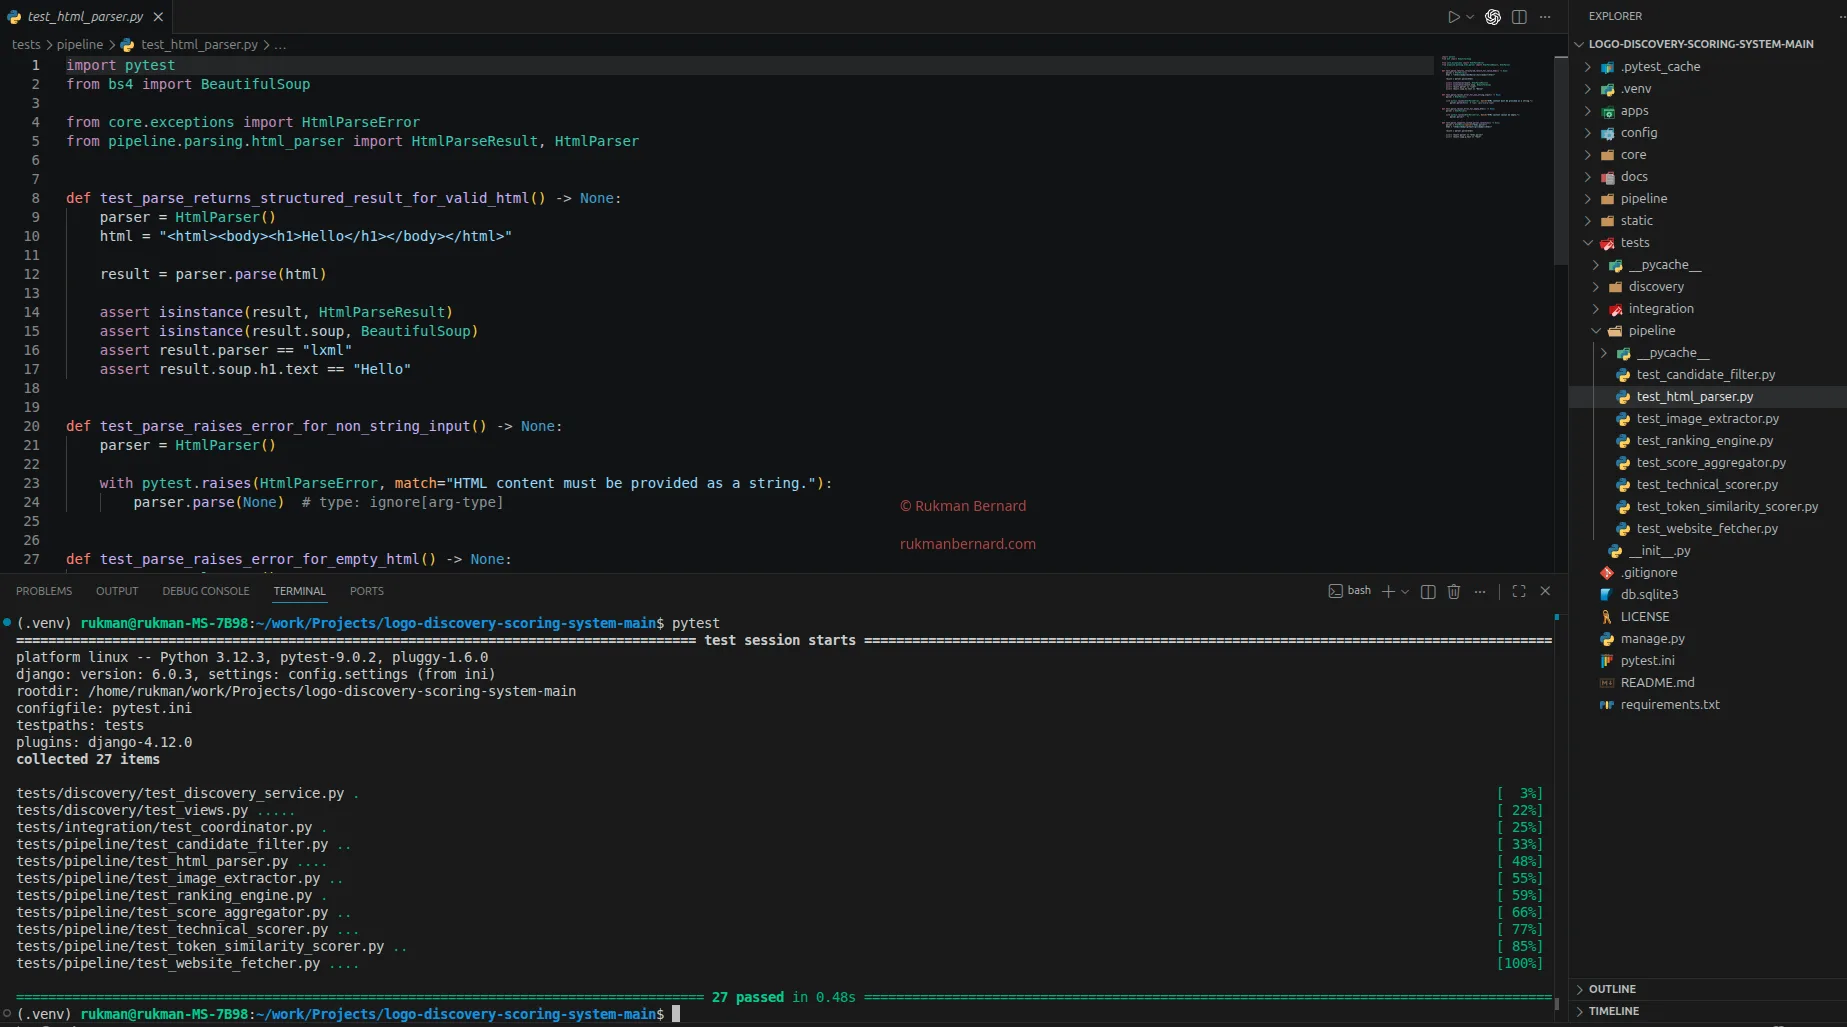
Task: Expand the .venv folder
Action: click(x=1708, y=89)
